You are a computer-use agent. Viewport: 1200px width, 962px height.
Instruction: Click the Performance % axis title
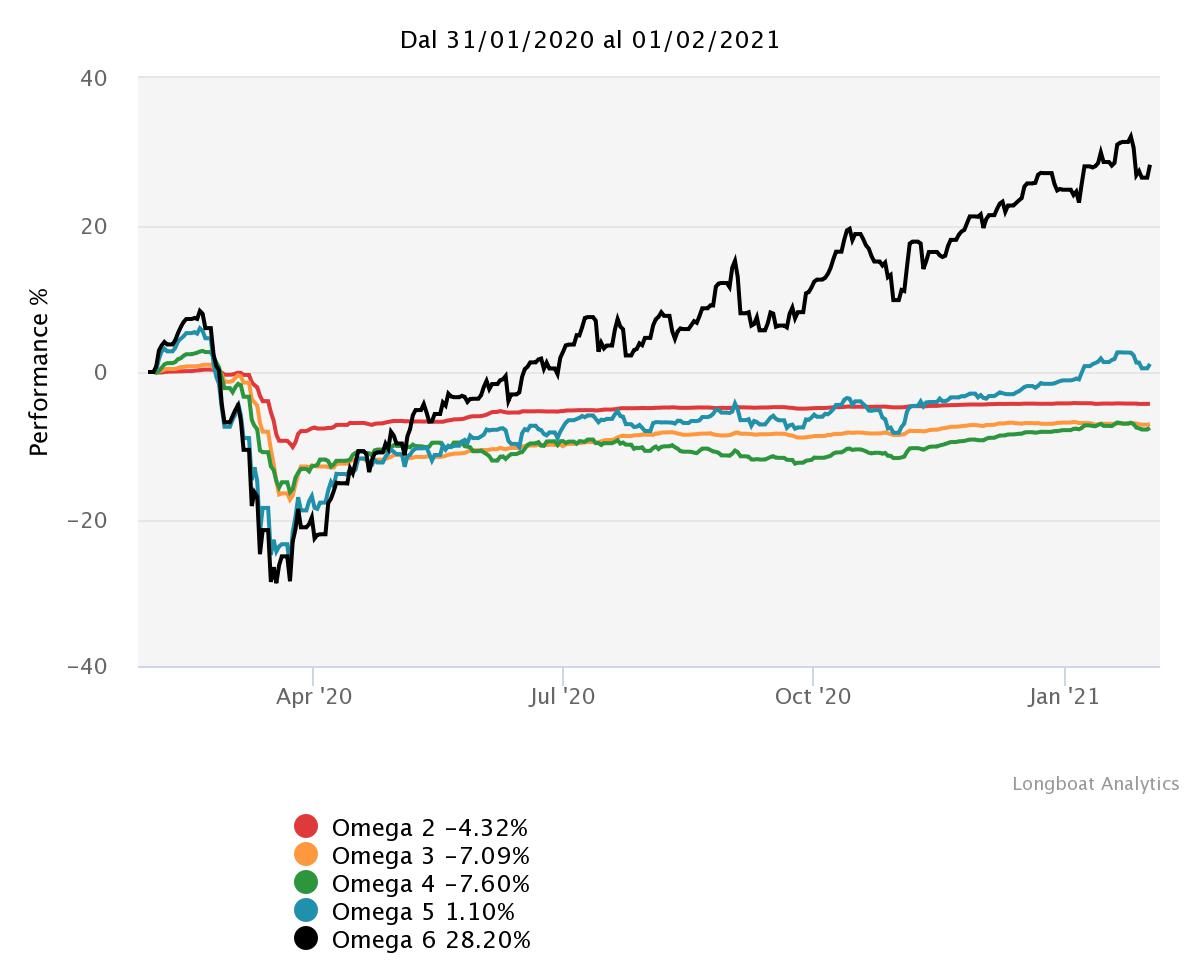[x=39, y=370]
